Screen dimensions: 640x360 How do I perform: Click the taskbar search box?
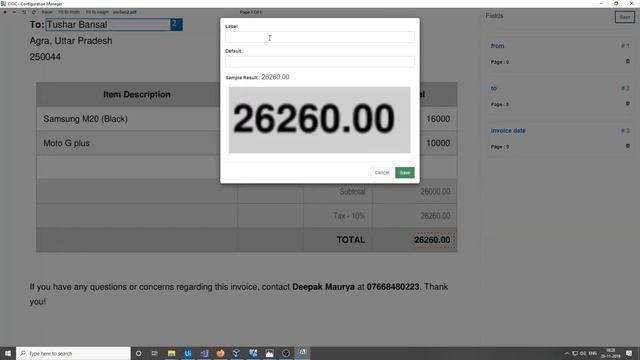pos(73,353)
